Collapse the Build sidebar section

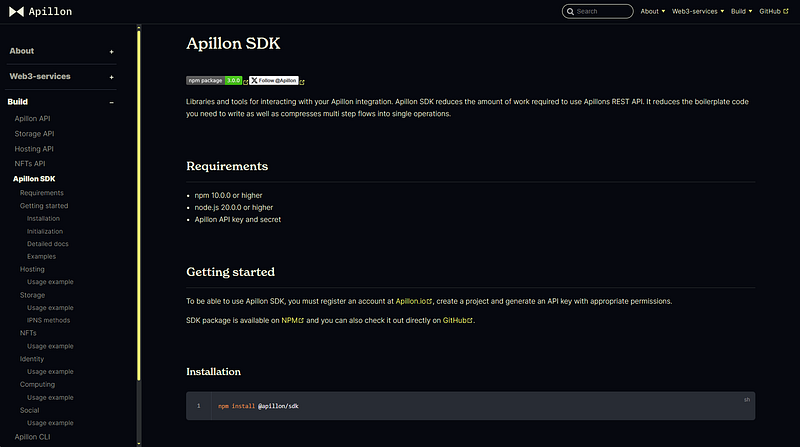point(61,102)
